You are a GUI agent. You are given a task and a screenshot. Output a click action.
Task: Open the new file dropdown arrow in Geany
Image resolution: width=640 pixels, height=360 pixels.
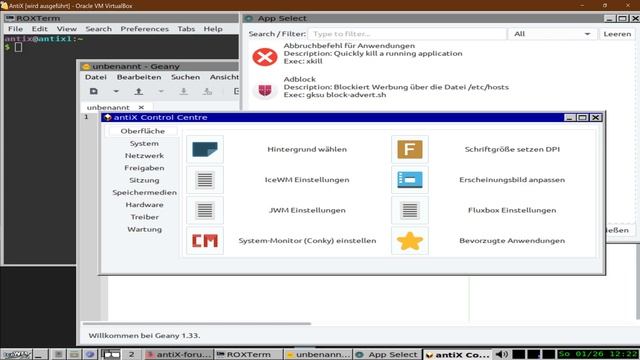[x=116, y=91]
